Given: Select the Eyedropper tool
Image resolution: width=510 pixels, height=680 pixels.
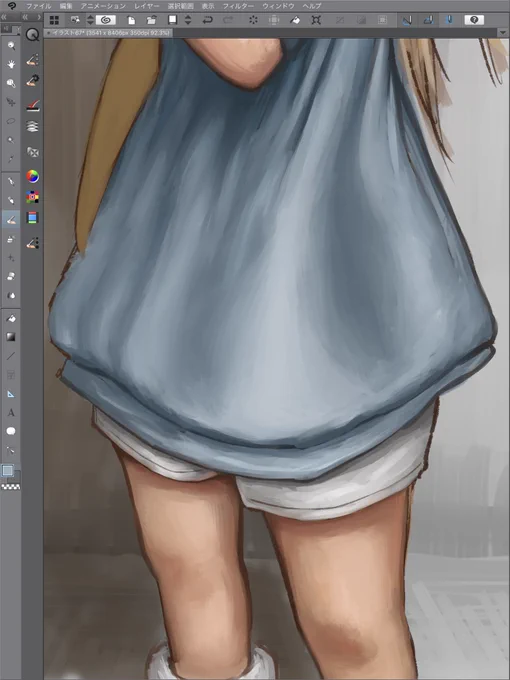Looking at the screenshot, I should click(x=11, y=159).
